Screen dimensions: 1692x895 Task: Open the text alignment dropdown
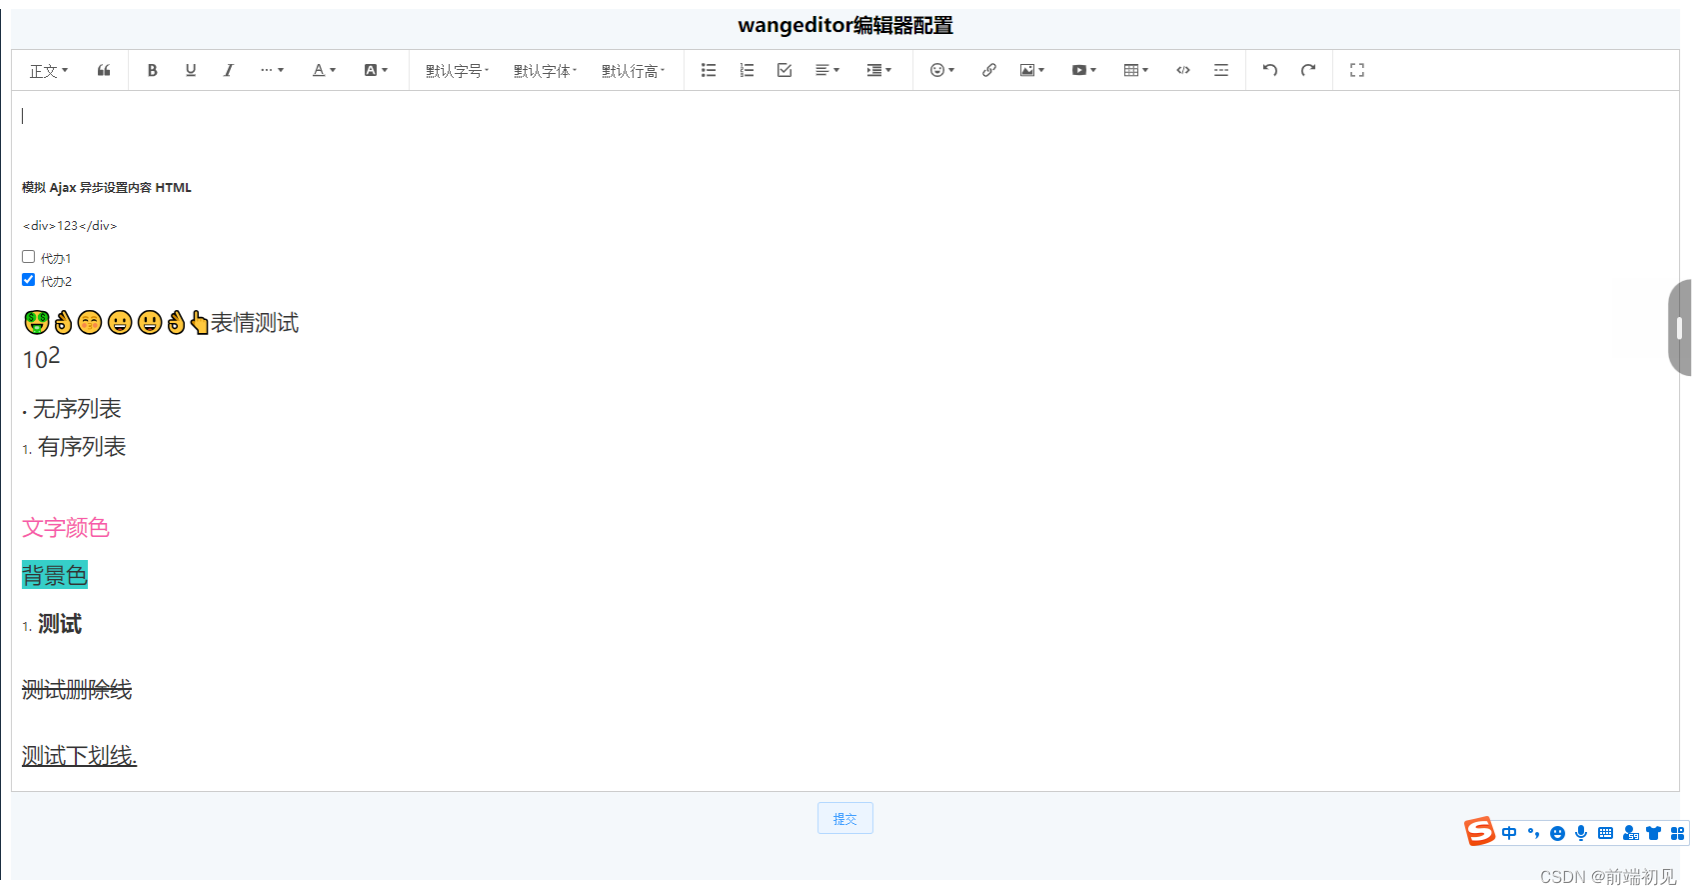click(x=827, y=70)
